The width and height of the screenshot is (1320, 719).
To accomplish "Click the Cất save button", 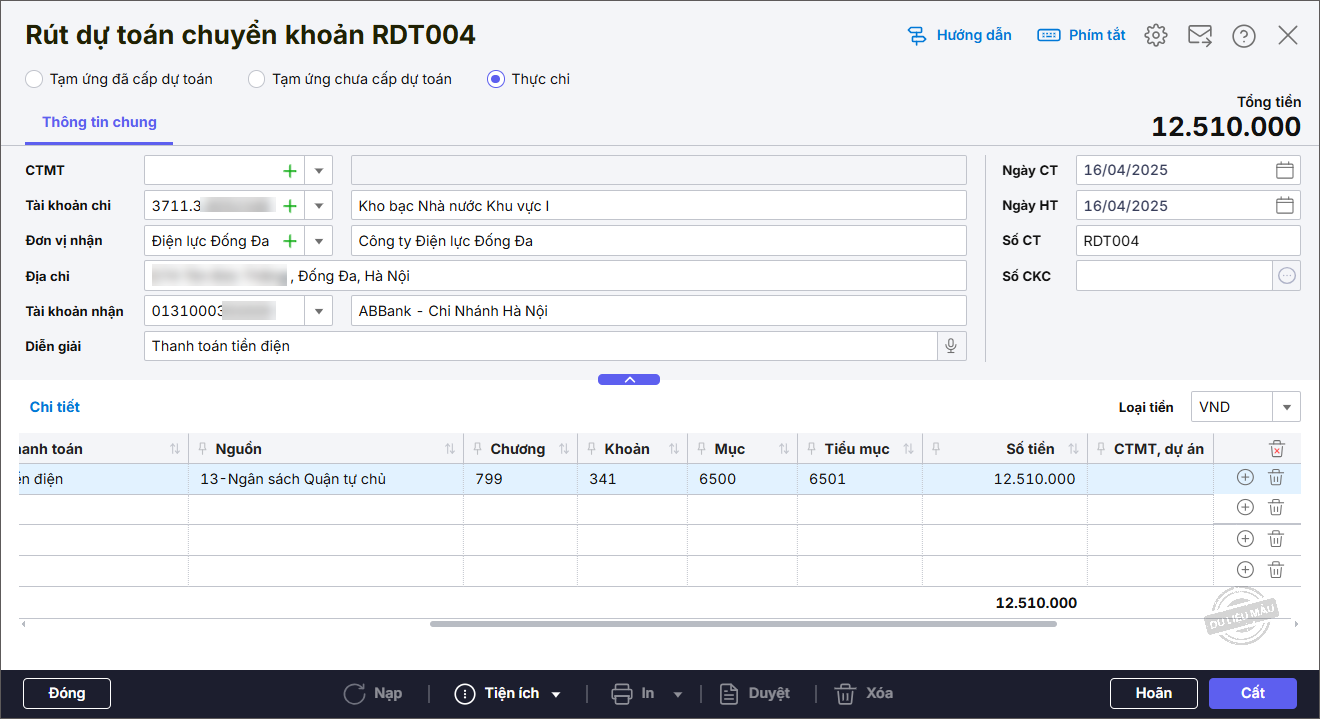I will (1252, 693).
